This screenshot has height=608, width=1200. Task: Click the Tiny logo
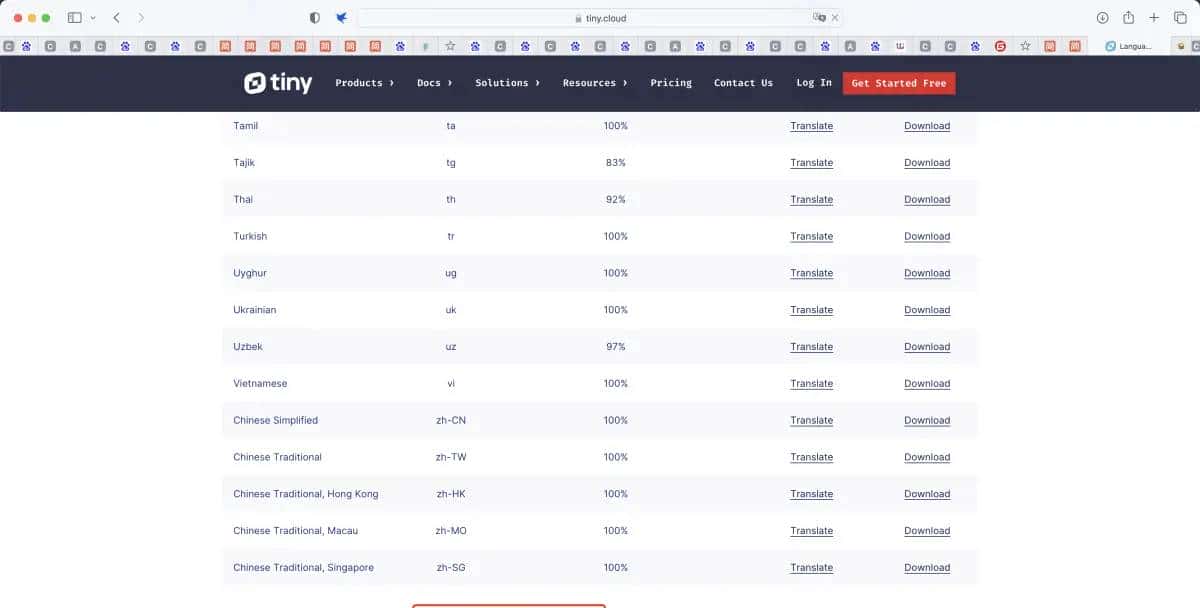coord(278,83)
